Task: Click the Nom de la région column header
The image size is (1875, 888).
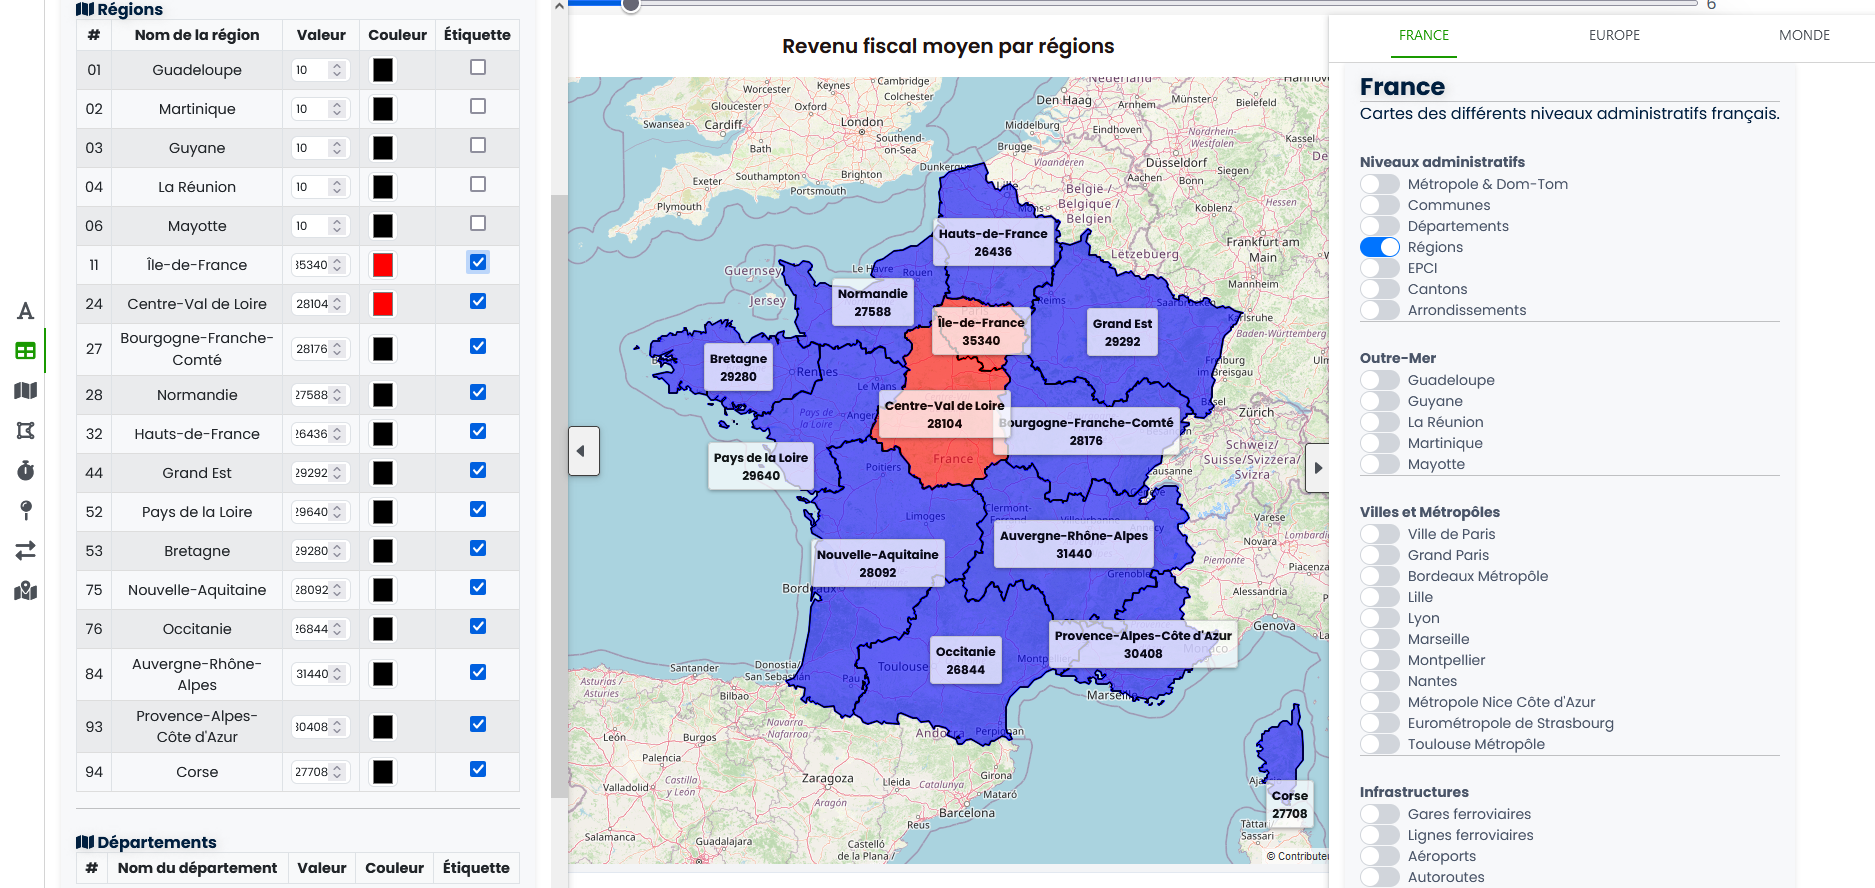Action: (x=197, y=35)
